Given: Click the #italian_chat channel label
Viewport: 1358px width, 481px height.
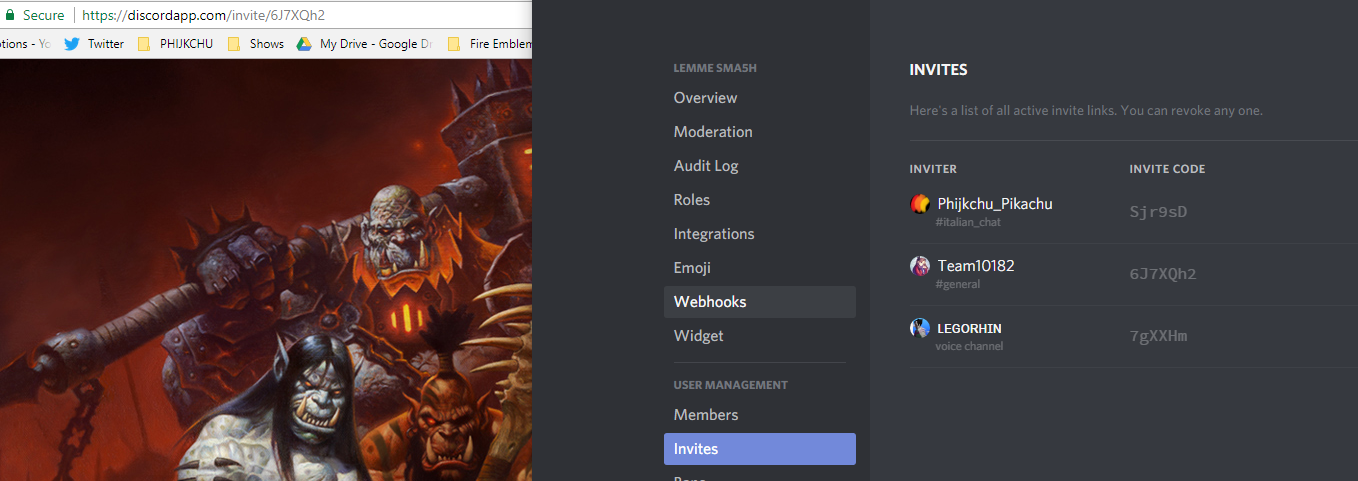Looking at the screenshot, I should [x=968, y=222].
